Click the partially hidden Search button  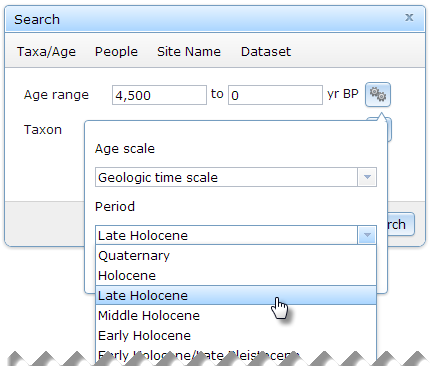401,224
